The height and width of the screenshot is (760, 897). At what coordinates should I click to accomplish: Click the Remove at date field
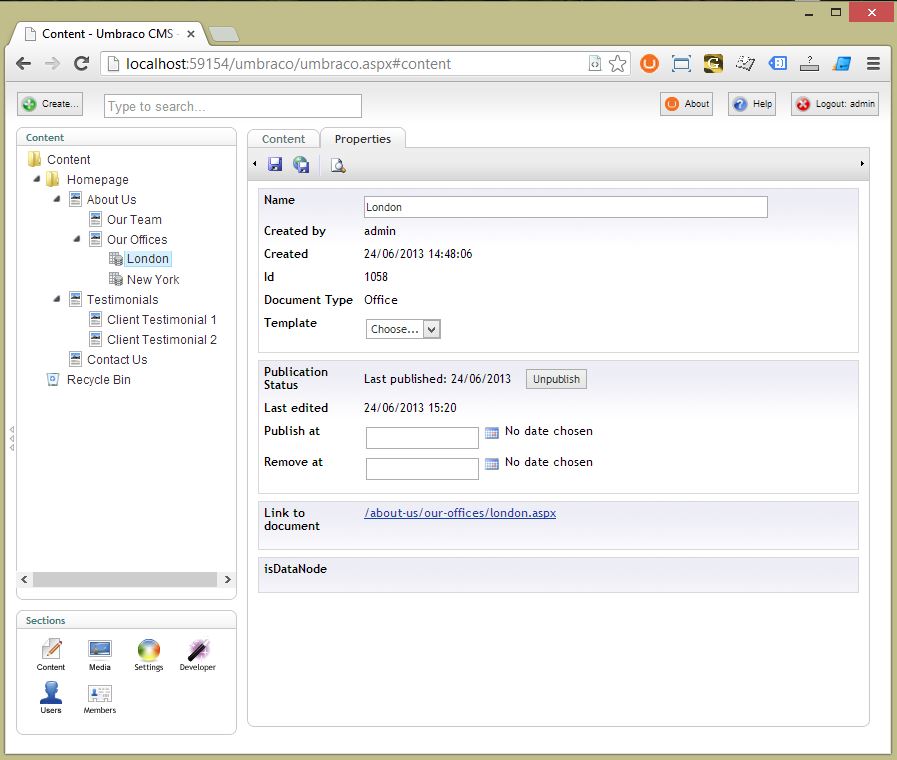coord(422,469)
